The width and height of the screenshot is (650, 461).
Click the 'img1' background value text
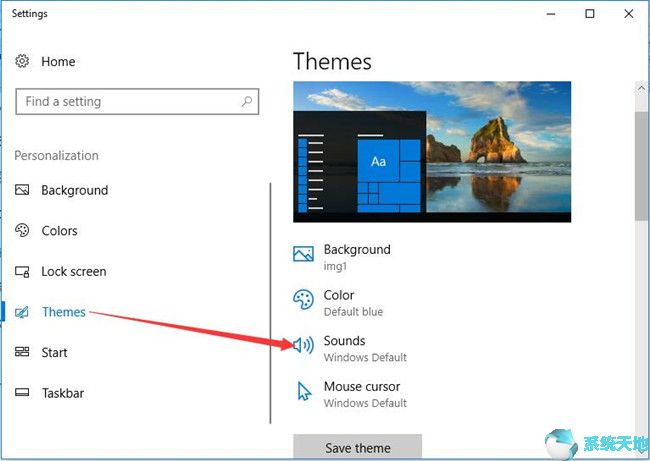pyautogui.click(x=335, y=266)
